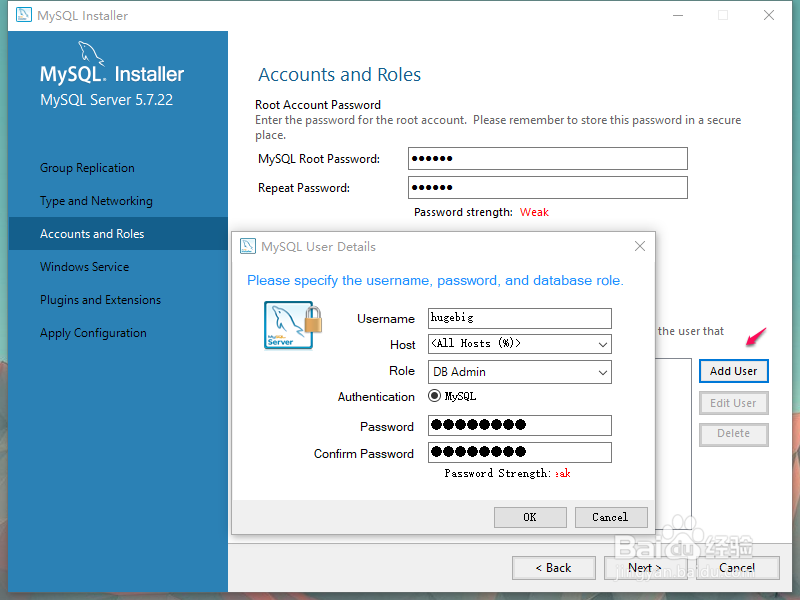Minimize the MySQL Installer window

pos(678,15)
